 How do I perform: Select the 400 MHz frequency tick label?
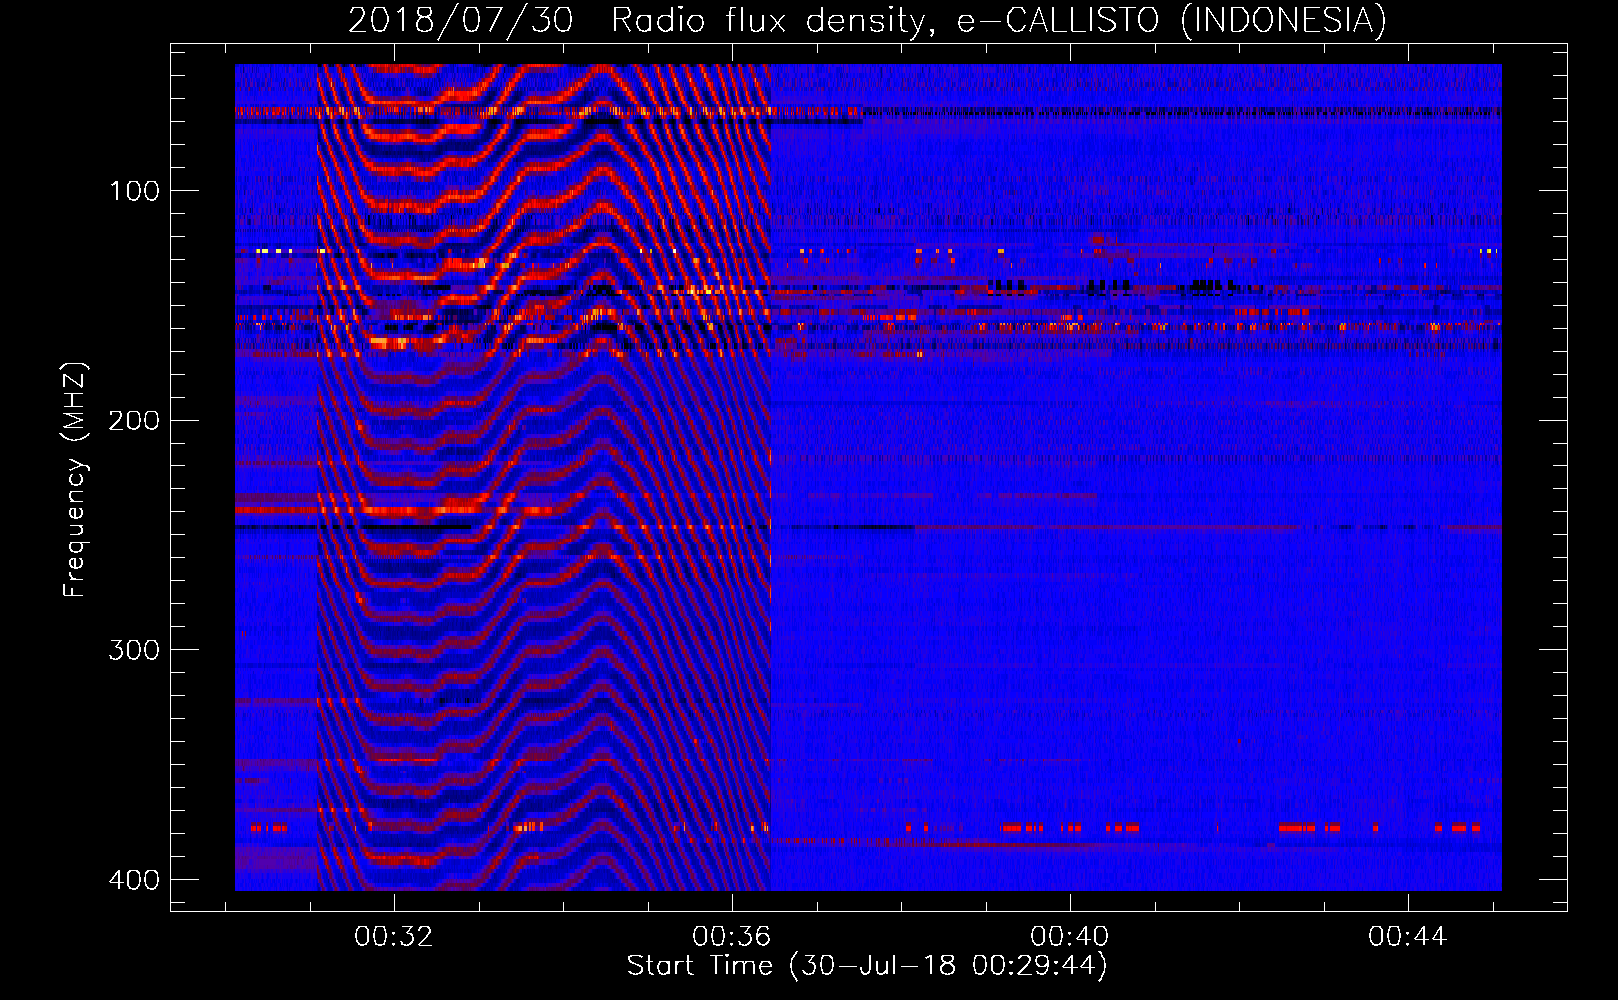point(134,880)
